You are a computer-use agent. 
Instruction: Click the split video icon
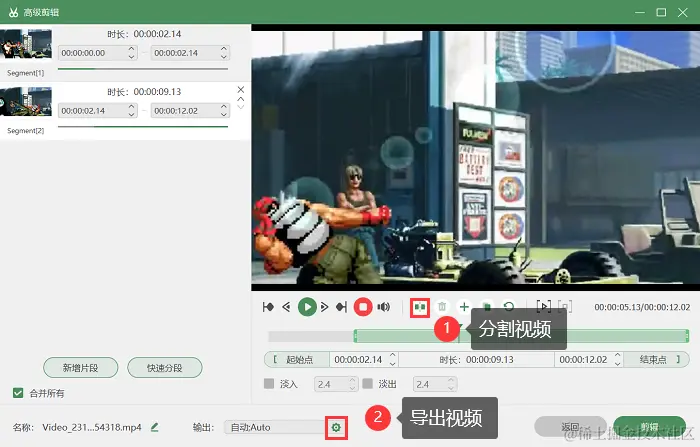[420, 308]
